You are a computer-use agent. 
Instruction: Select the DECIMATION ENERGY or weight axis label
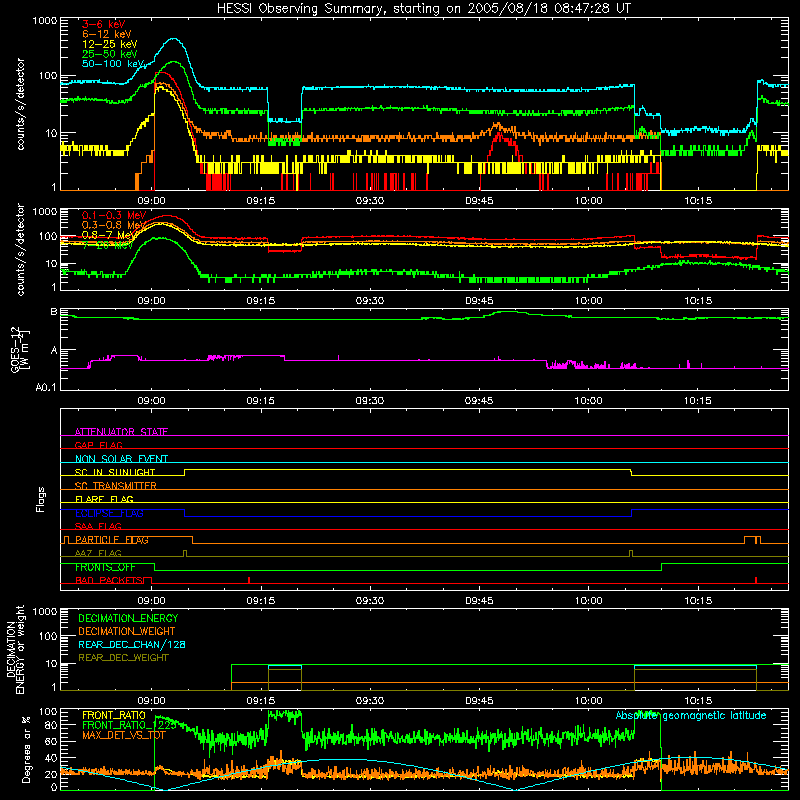(15, 649)
